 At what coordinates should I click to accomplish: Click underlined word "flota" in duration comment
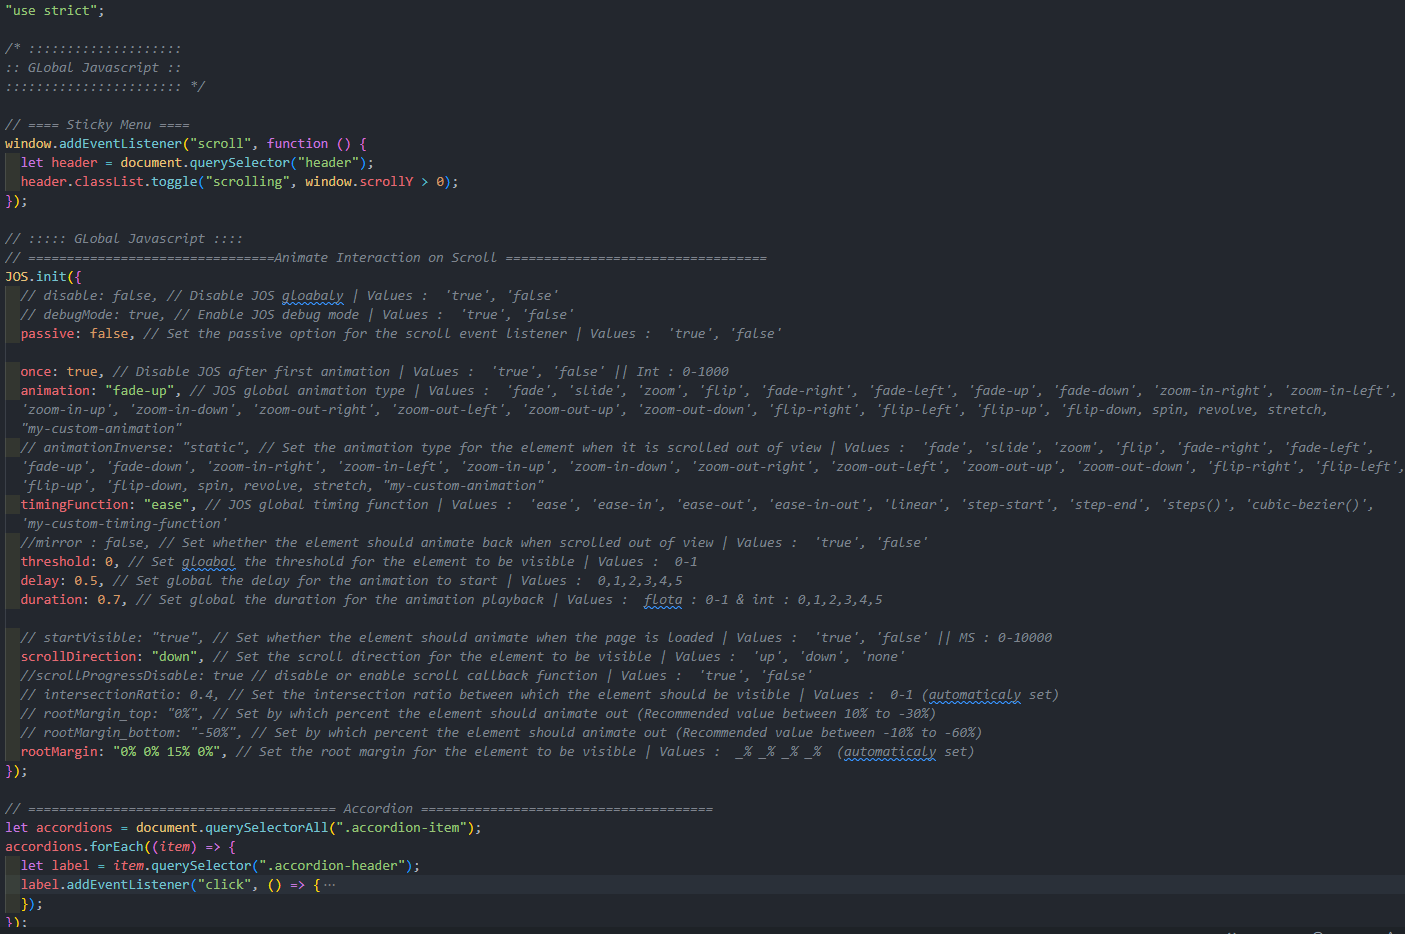tap(663, 600)
